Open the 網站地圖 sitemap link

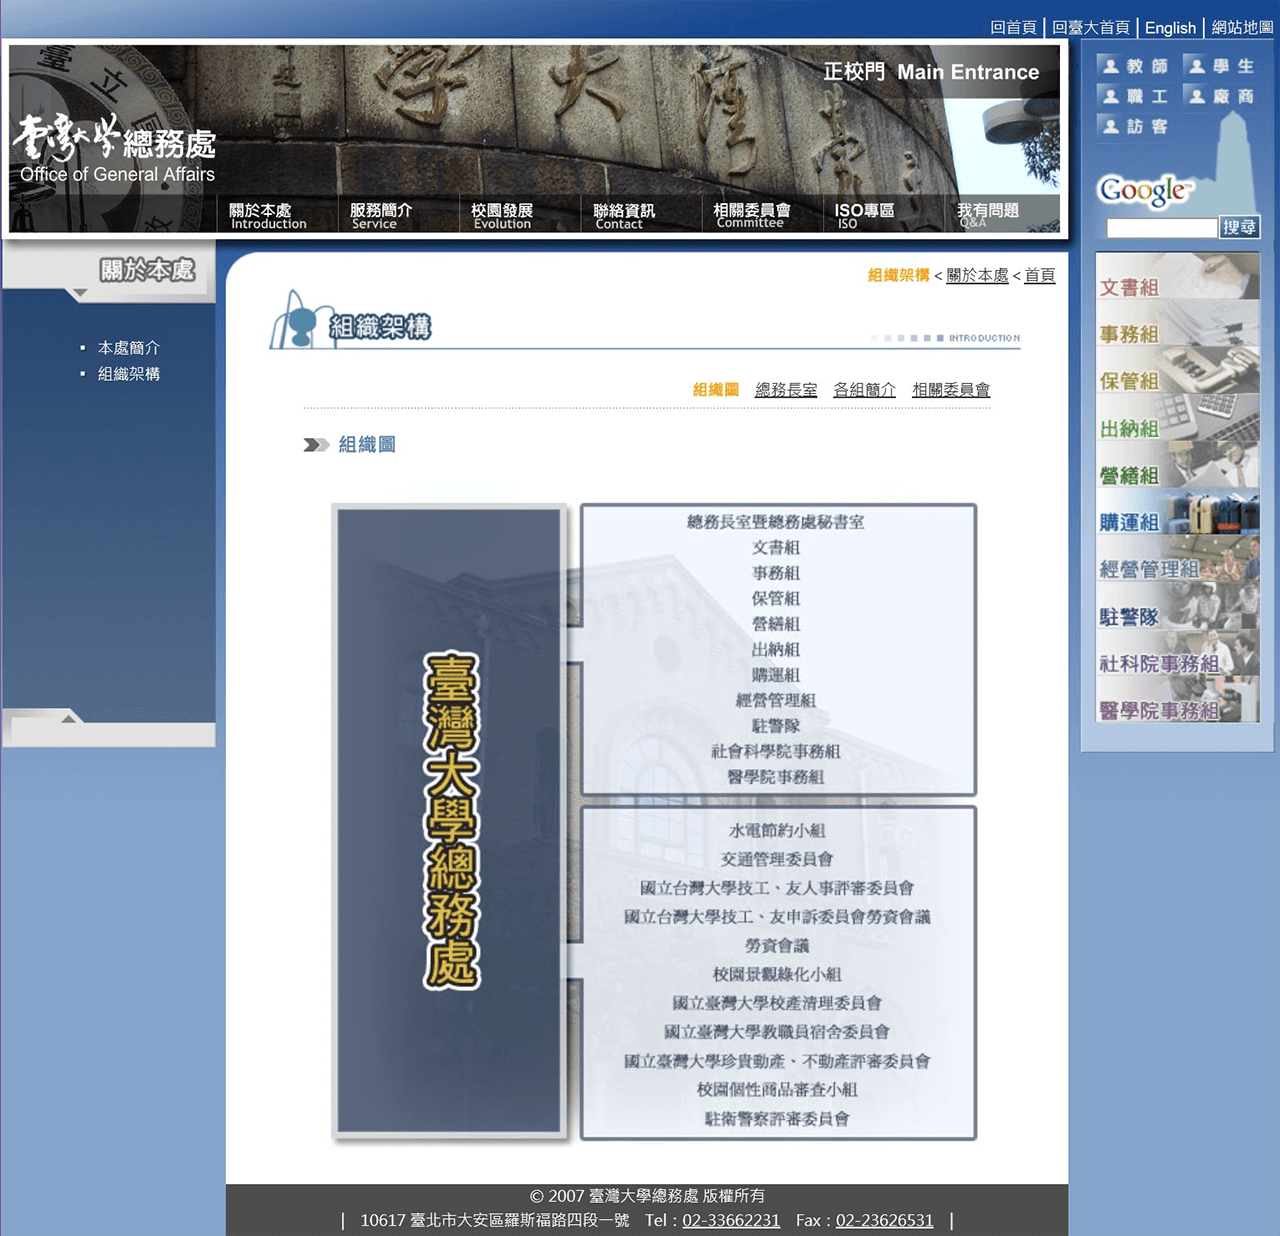(x=1242, y=28)
